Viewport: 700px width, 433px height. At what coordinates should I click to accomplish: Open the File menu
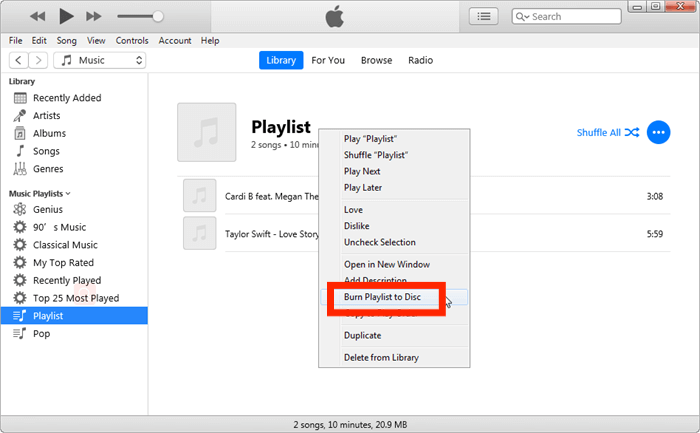[x=15, y=41]
